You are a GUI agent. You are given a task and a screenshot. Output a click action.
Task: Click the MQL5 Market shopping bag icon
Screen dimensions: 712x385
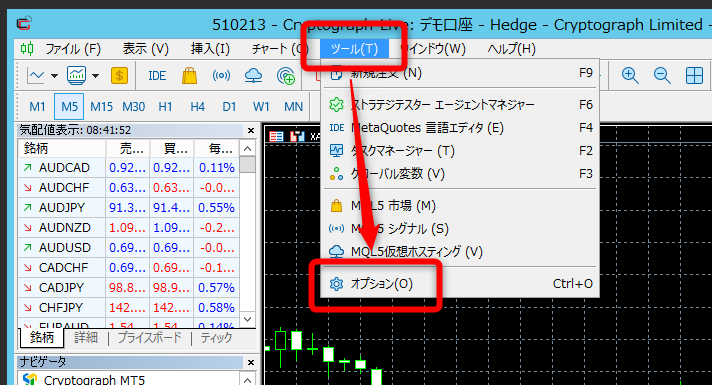tap(189, 75)
